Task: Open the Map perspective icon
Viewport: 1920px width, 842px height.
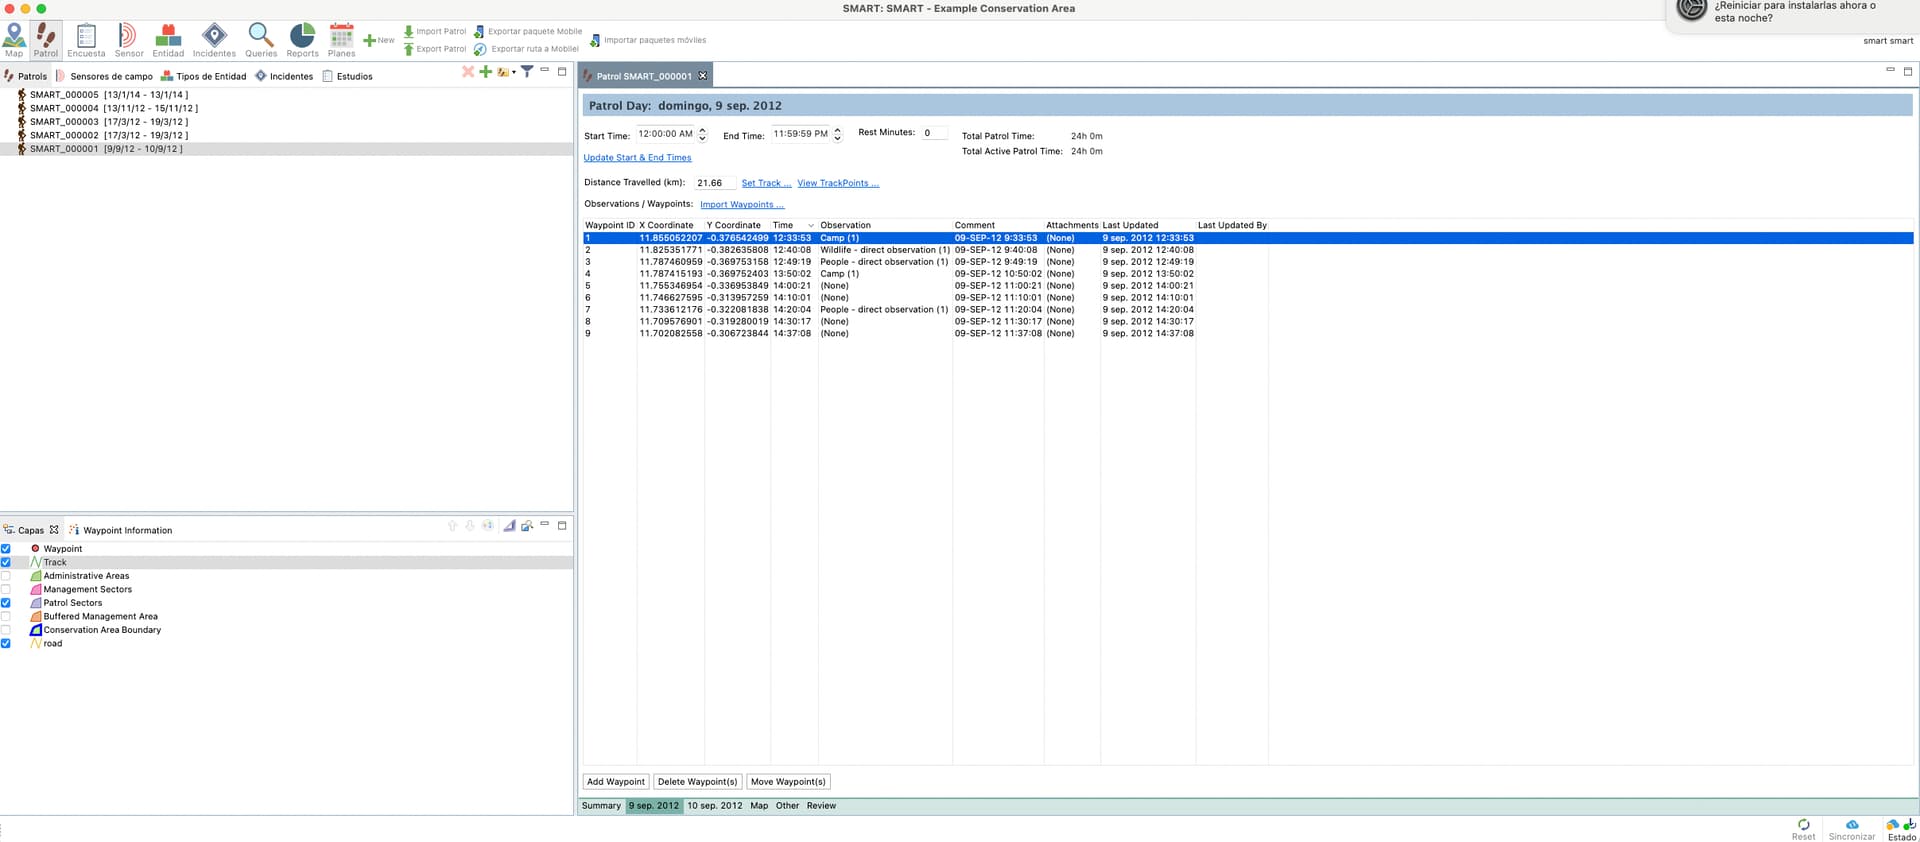Action: coord(14,38)
